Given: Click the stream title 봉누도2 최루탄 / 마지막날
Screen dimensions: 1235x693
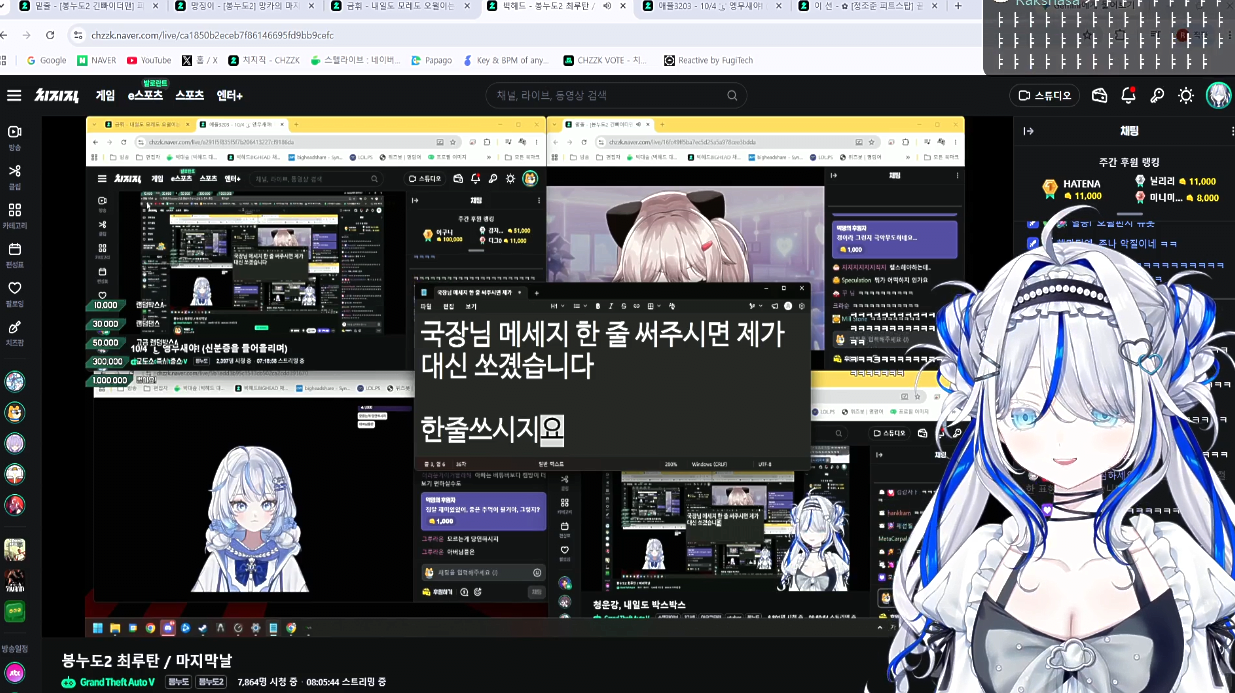Looking at the screenshot, I should tap(146, 660).
